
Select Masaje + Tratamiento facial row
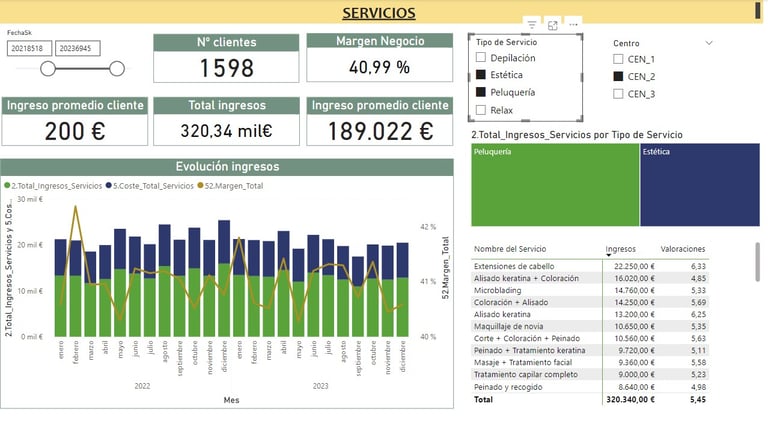[590, 362]
